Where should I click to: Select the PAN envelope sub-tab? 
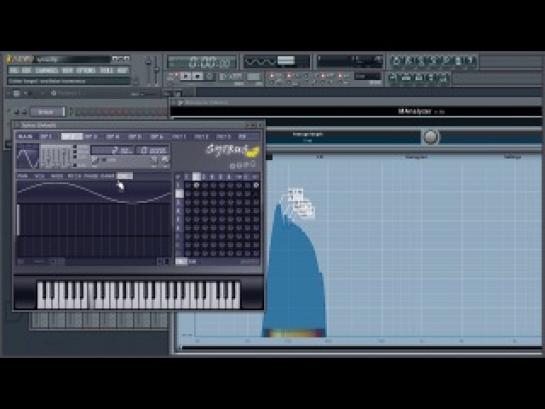click(x=23, y=176)
